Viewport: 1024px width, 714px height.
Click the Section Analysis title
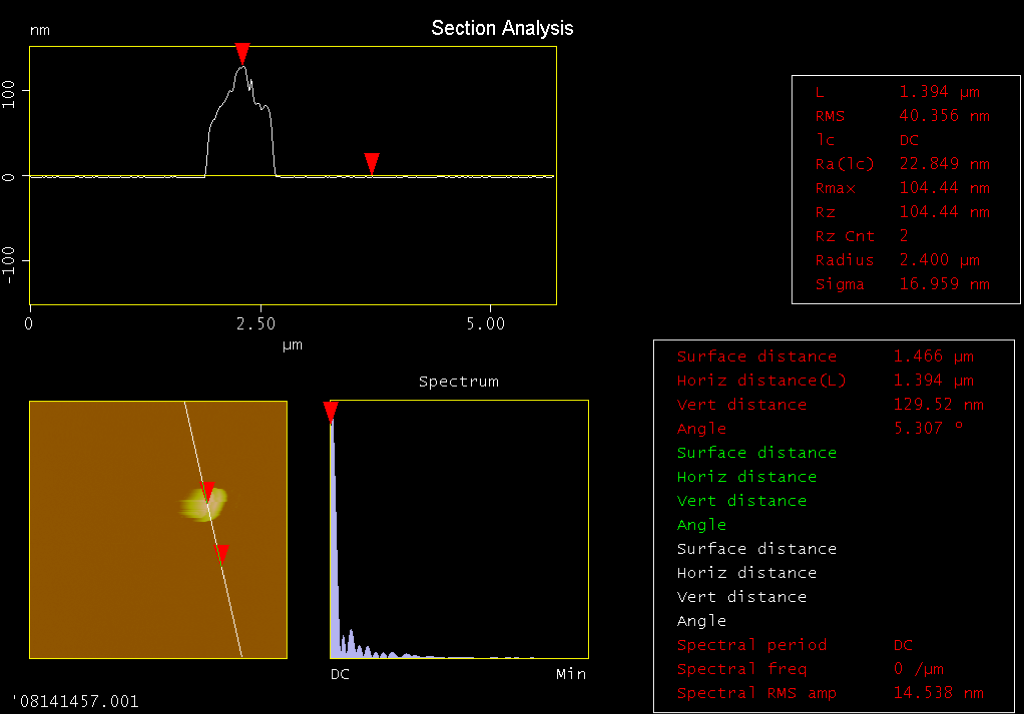click(x=502, y=28)
